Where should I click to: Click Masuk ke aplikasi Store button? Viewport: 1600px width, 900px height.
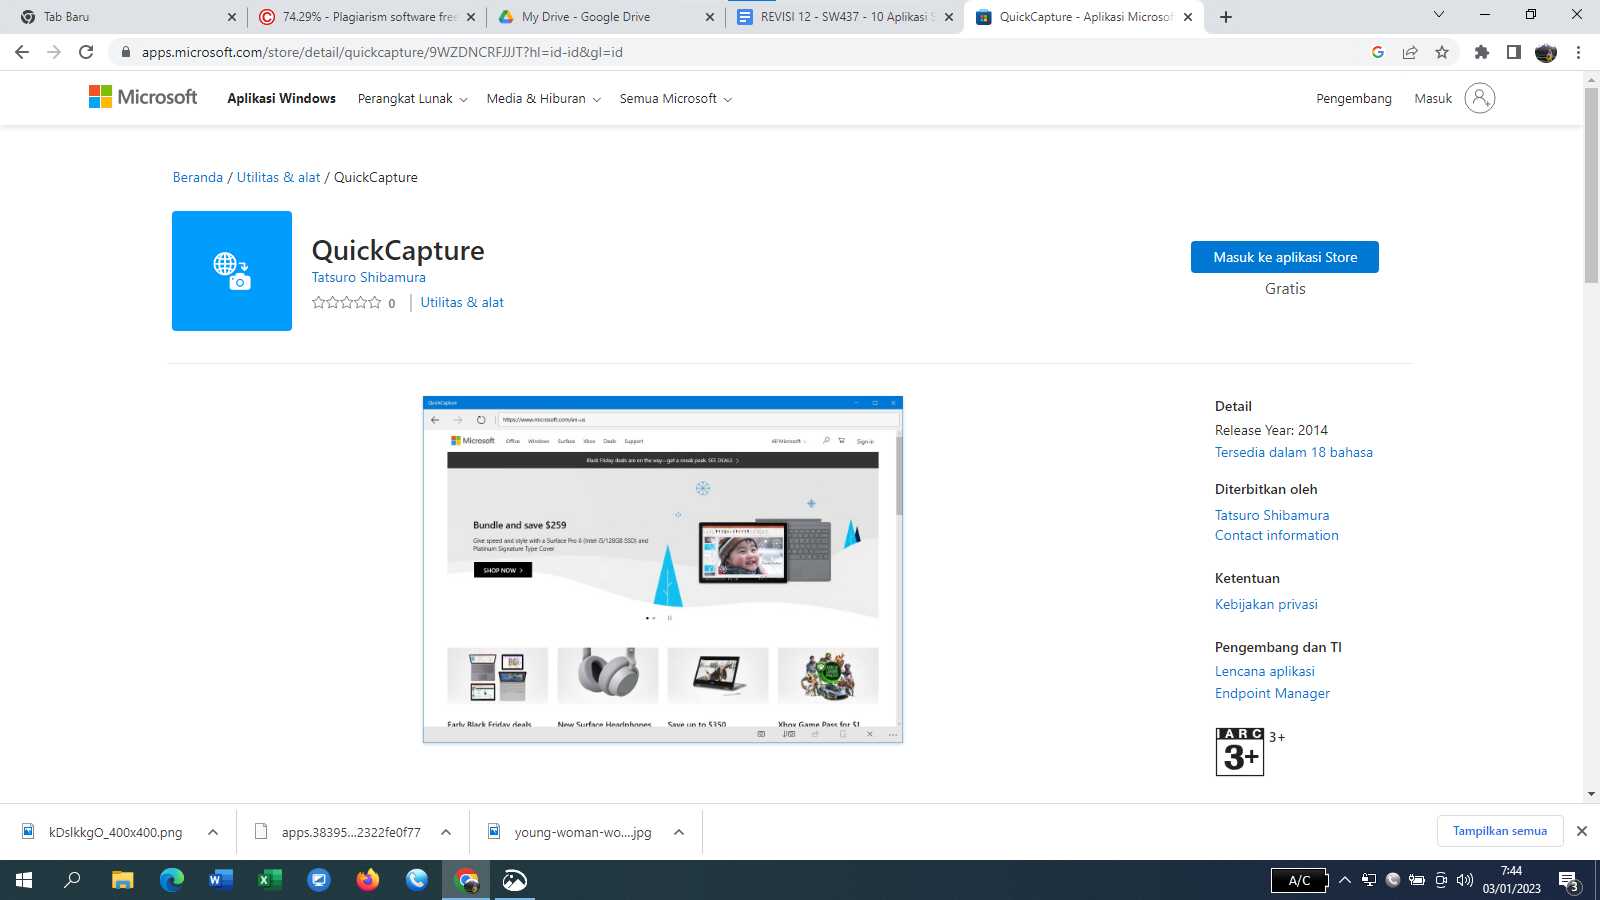point(1285,257)
